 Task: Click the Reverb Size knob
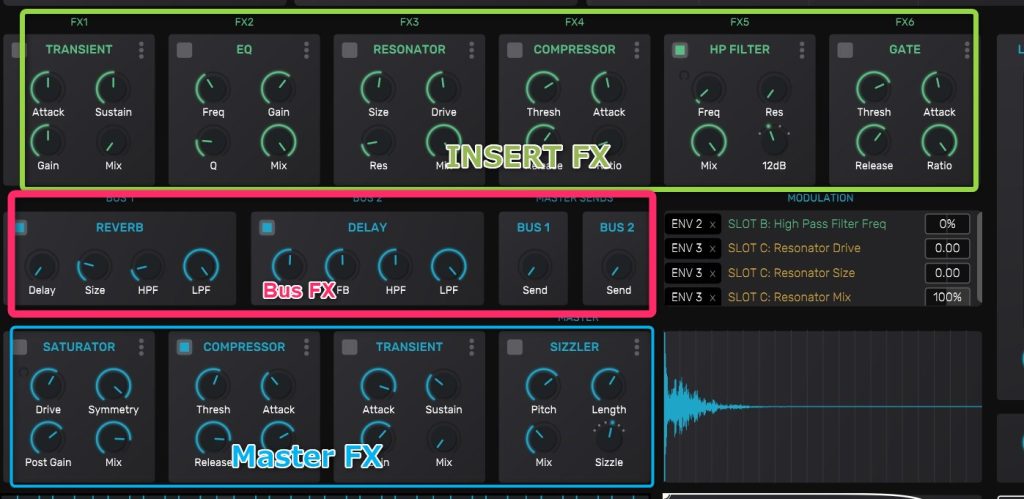click(94, 265)
